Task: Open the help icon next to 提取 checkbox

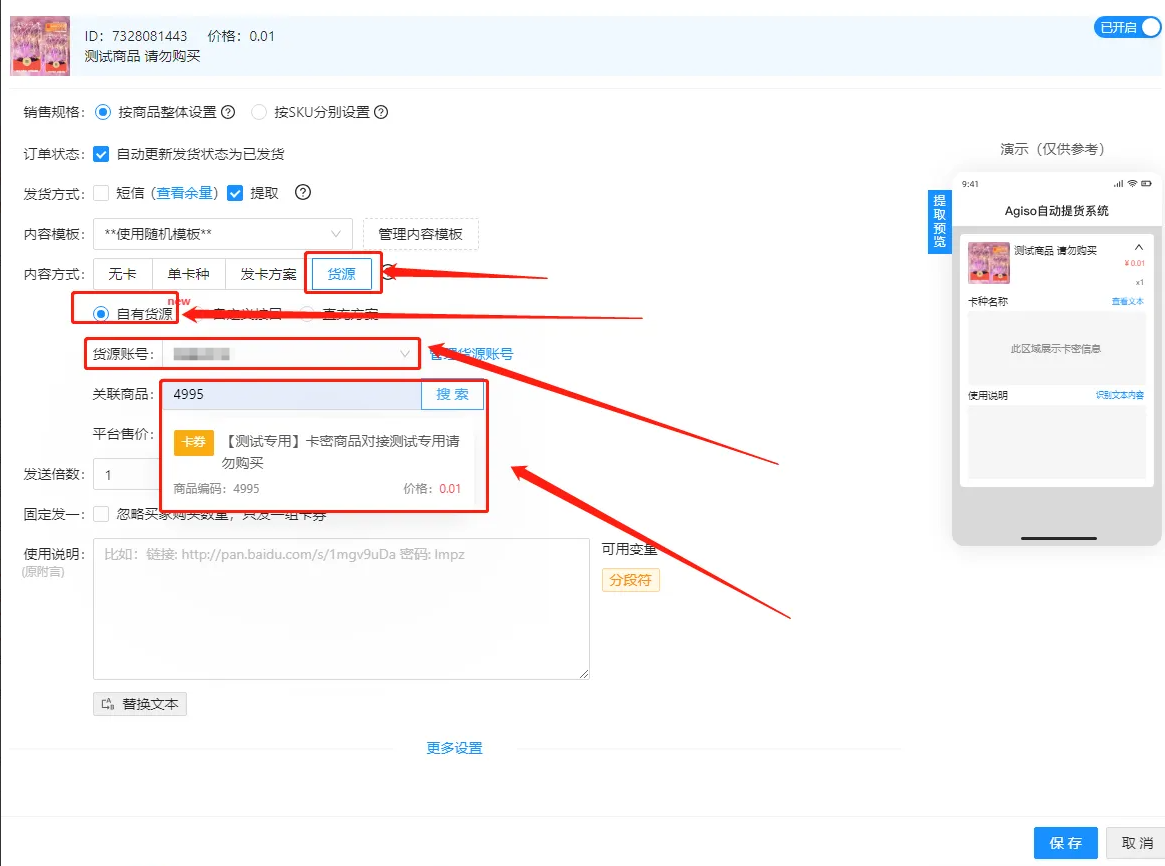Action: pos(303,193)
